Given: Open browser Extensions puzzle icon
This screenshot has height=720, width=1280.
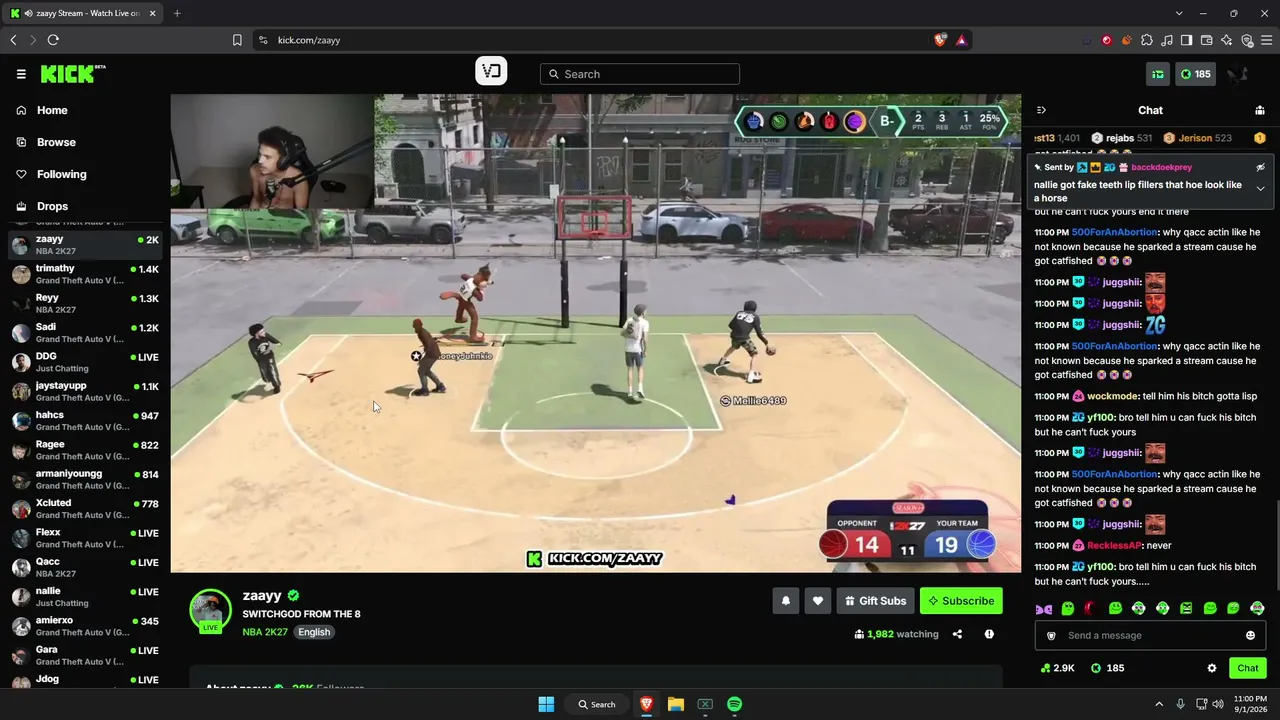Looking at the screenshot, I should tap(1147, 40).
